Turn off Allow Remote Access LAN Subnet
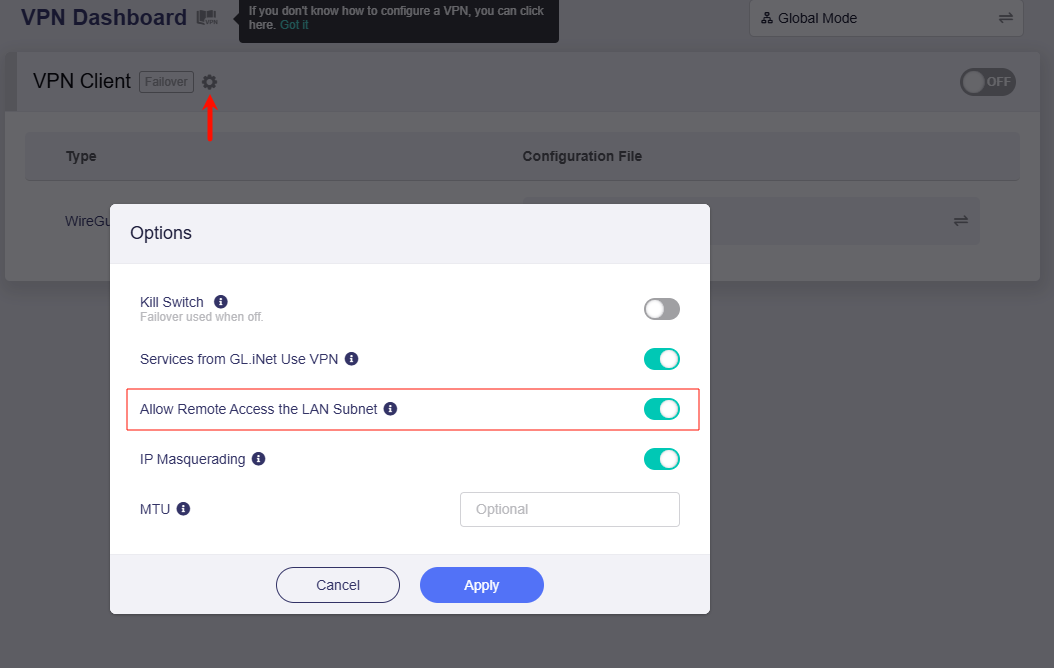The width and height of the screenshot is (1054, 668). click(x=661, y=409)
